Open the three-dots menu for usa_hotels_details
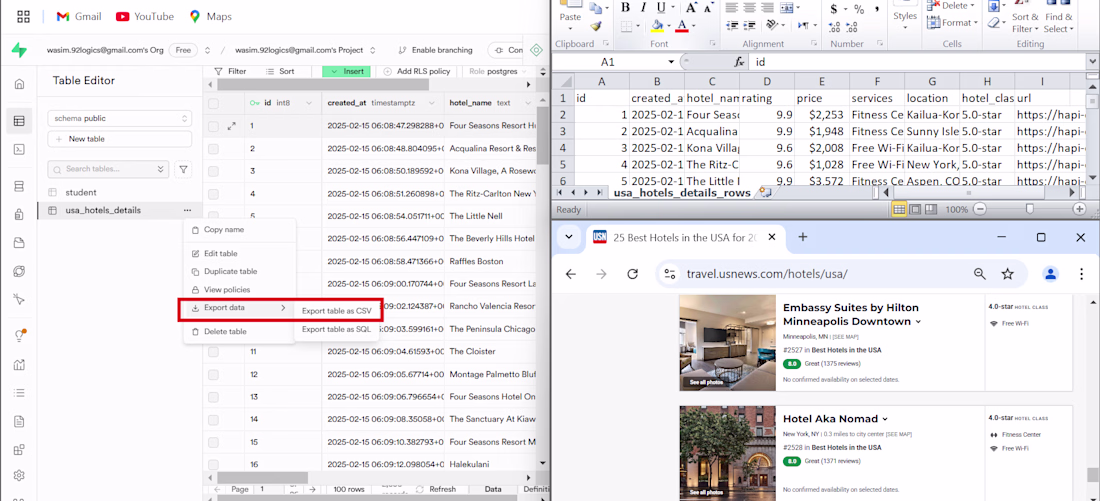The height and width of the screenshot is (501, 1100). [x=187, y=211]
